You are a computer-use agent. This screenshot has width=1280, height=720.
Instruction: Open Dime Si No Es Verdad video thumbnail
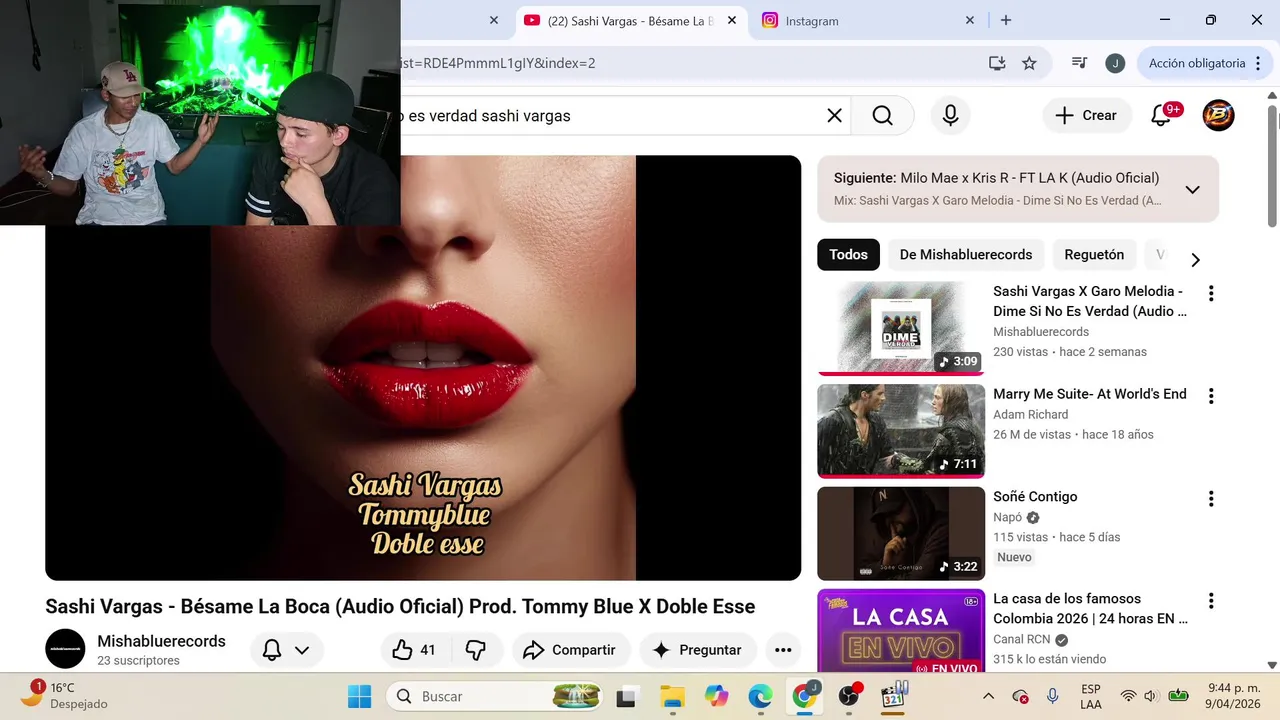point(901,328)
